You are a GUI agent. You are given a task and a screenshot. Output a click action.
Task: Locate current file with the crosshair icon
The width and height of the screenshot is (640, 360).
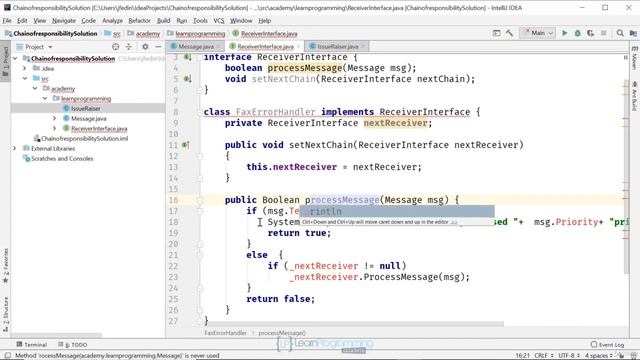116,47
